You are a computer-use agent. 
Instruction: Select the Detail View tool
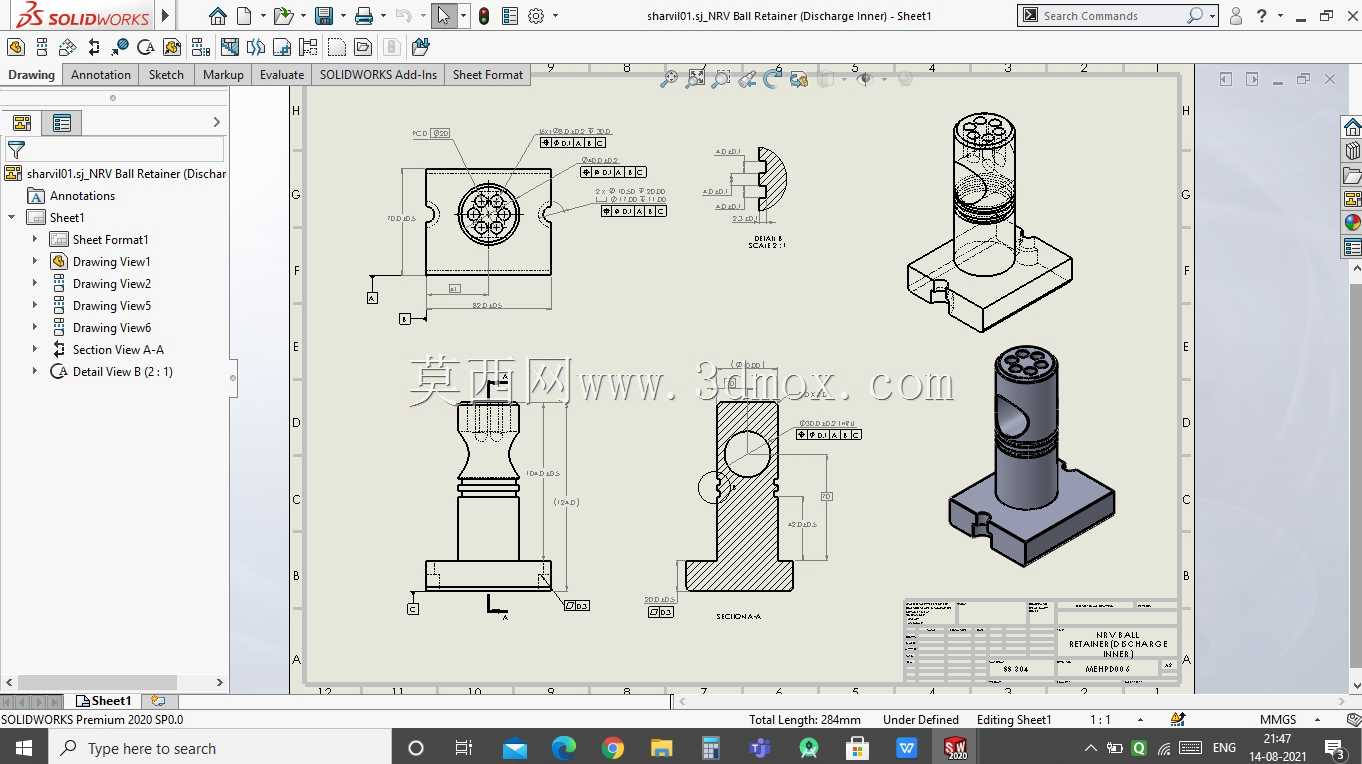click(x=146, y=47)
